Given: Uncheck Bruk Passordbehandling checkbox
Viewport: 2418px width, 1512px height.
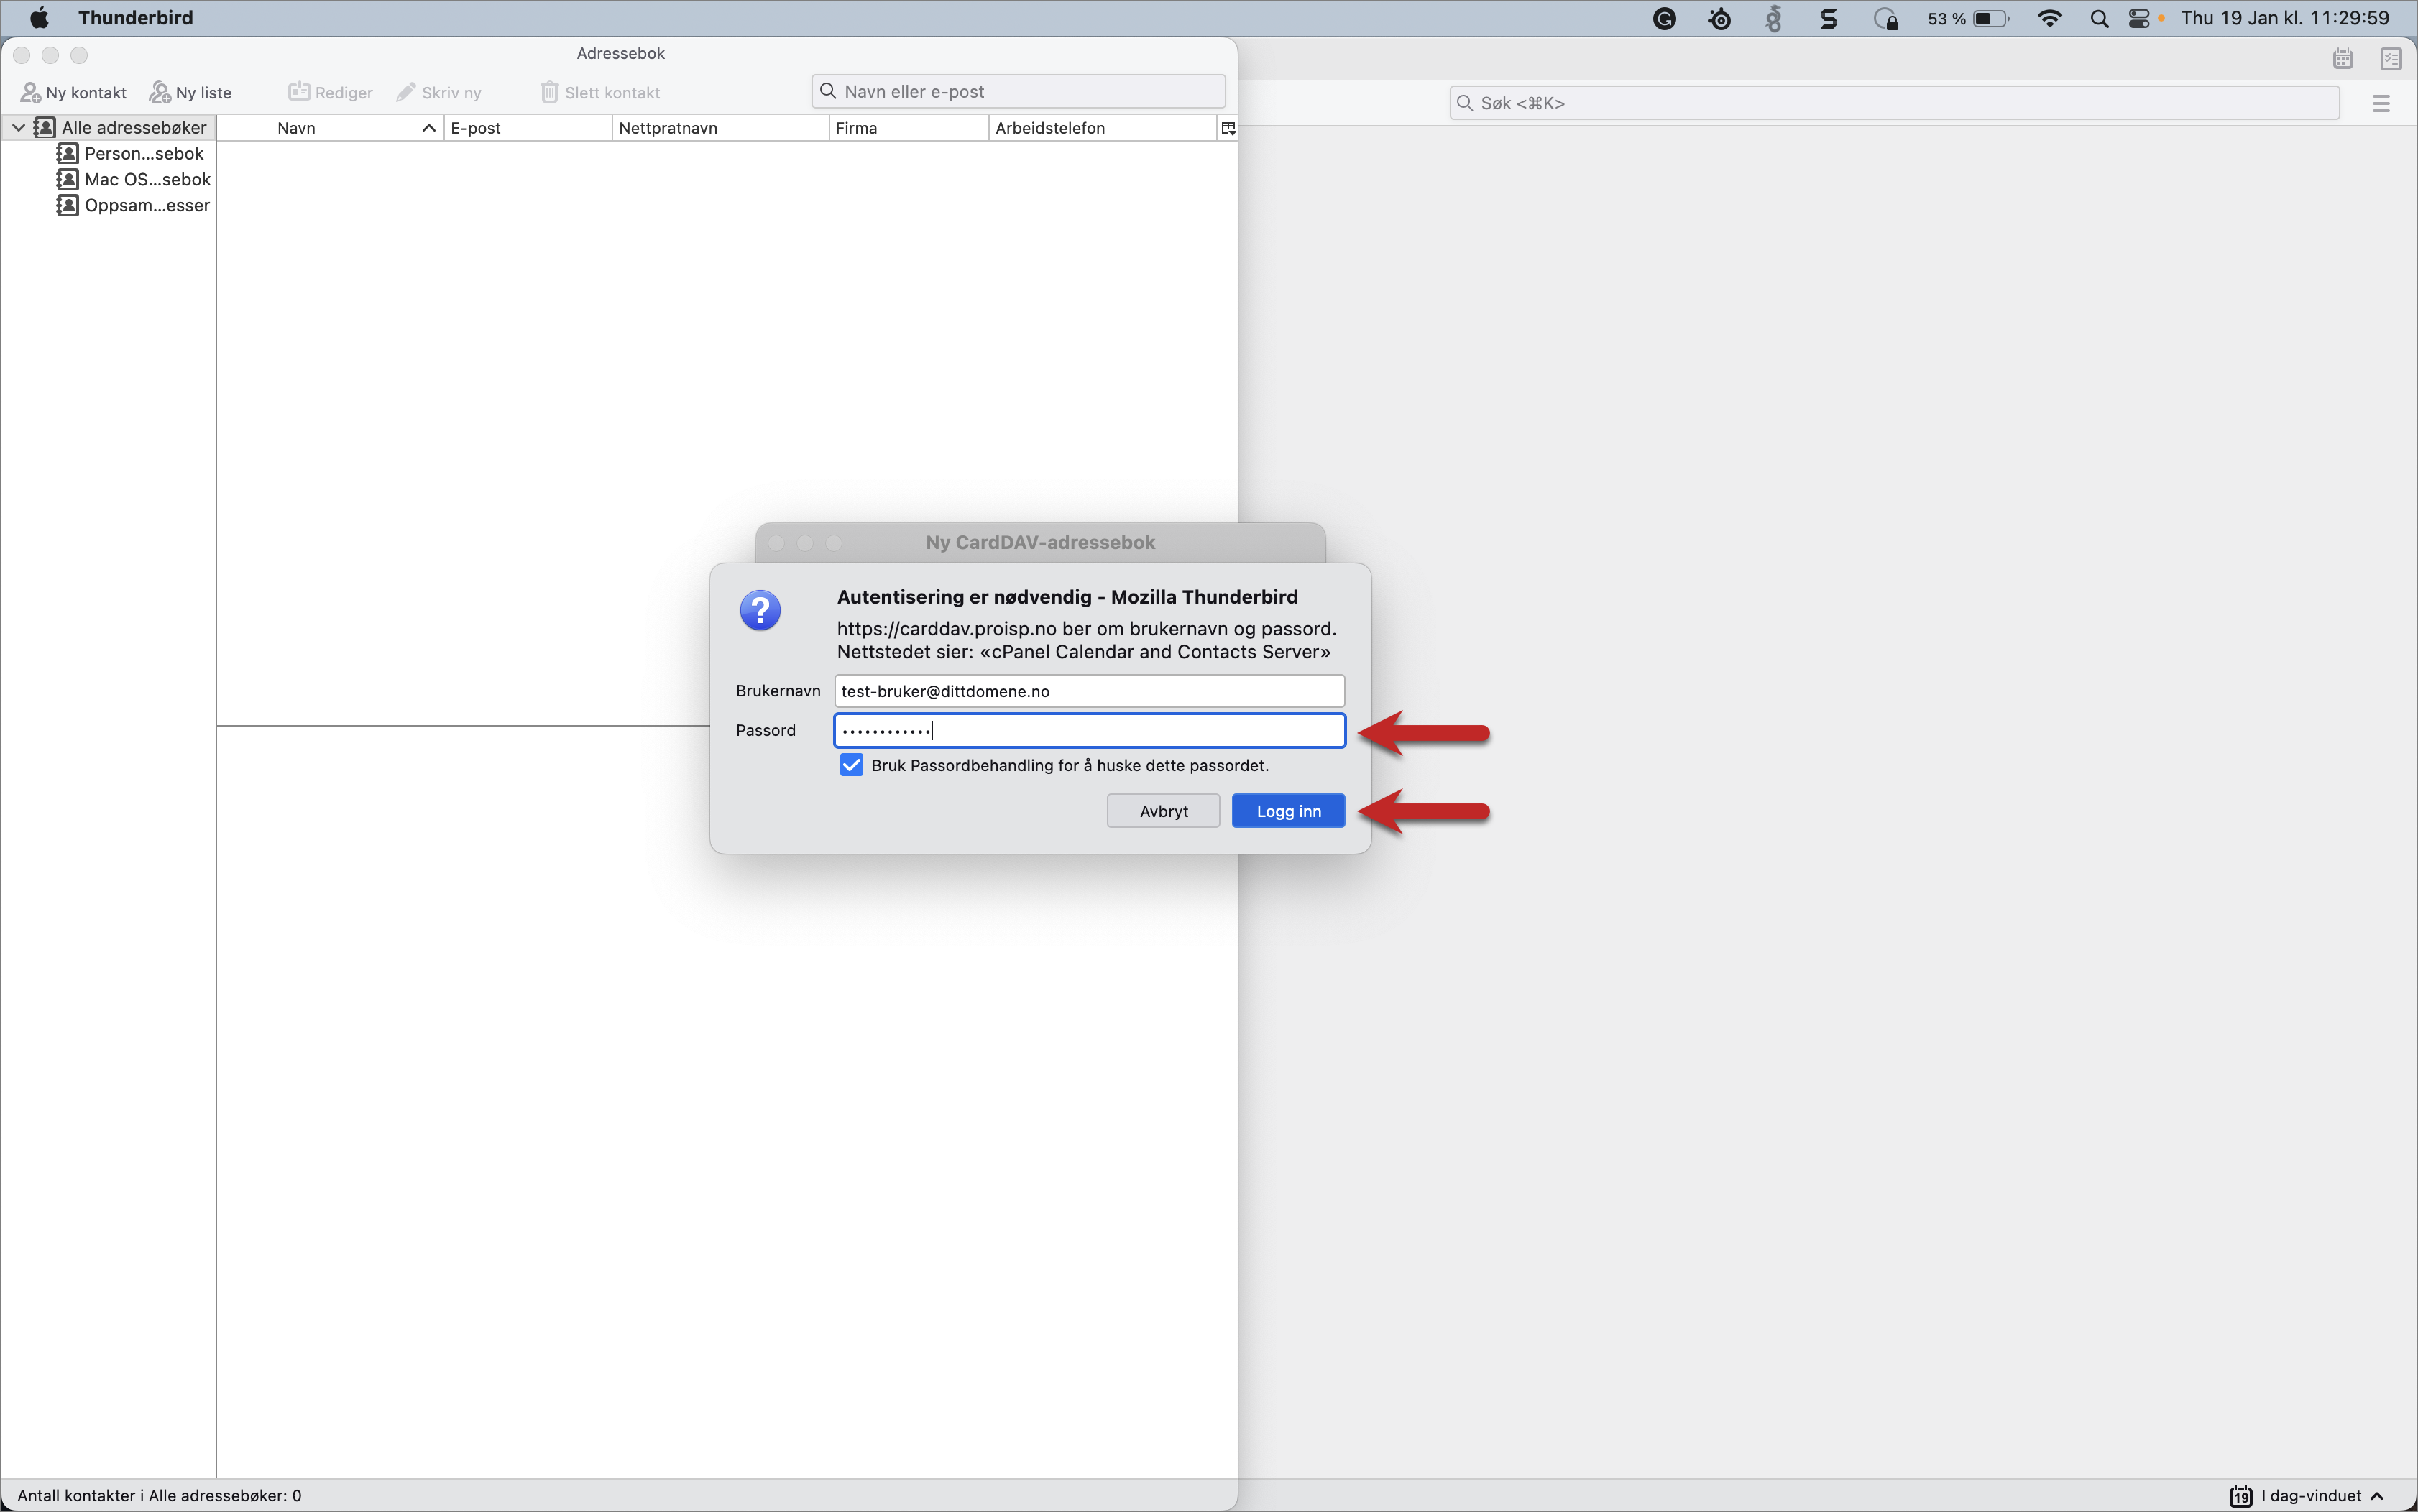Looking at the screenshot, I should (x=851, y=765).
